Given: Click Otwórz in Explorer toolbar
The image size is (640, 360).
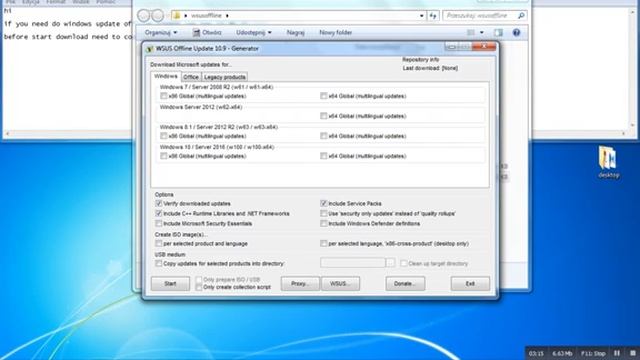Looking at the screenshot, I should (207, 33).
